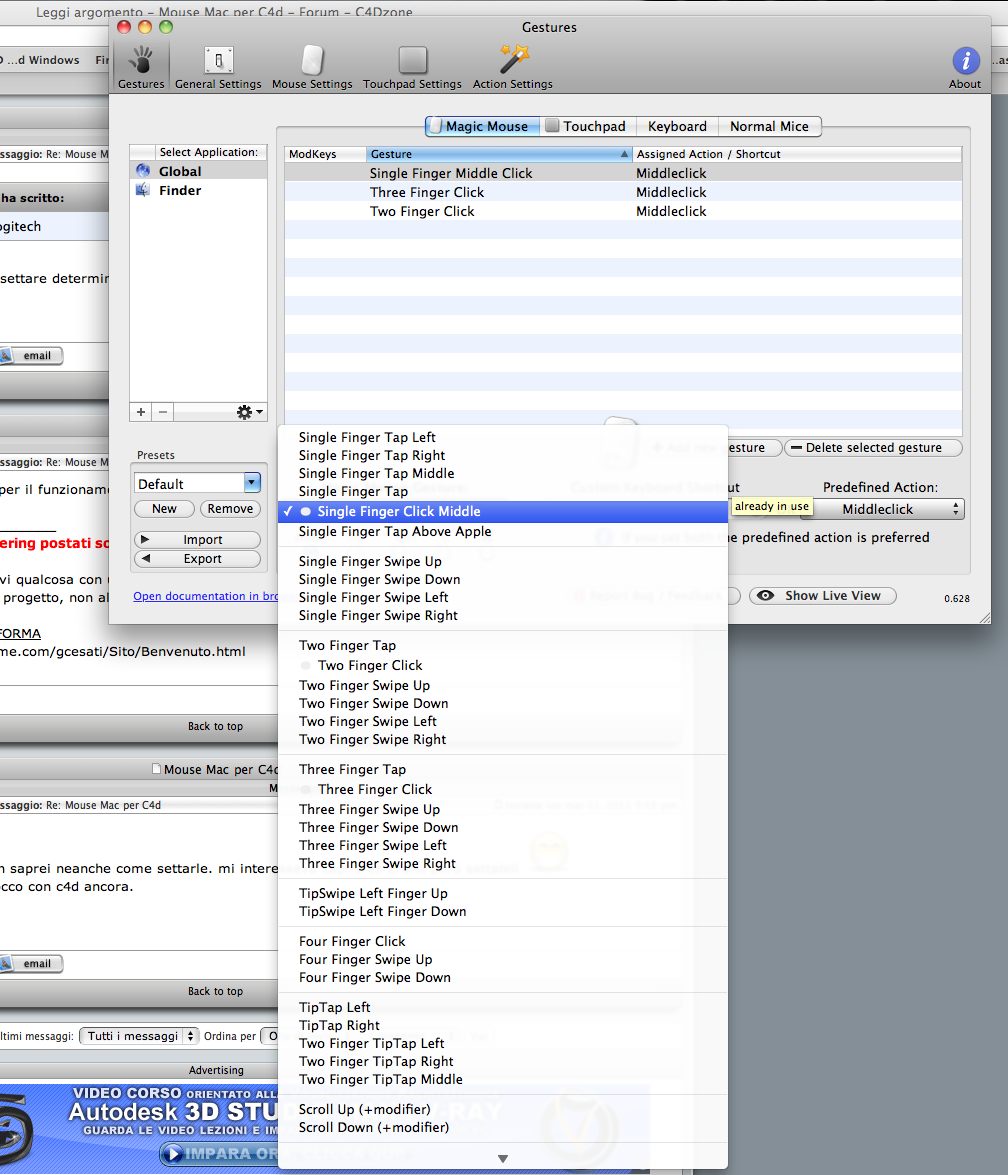
Task: Sort by the Gesture column header
Action: 499,154
